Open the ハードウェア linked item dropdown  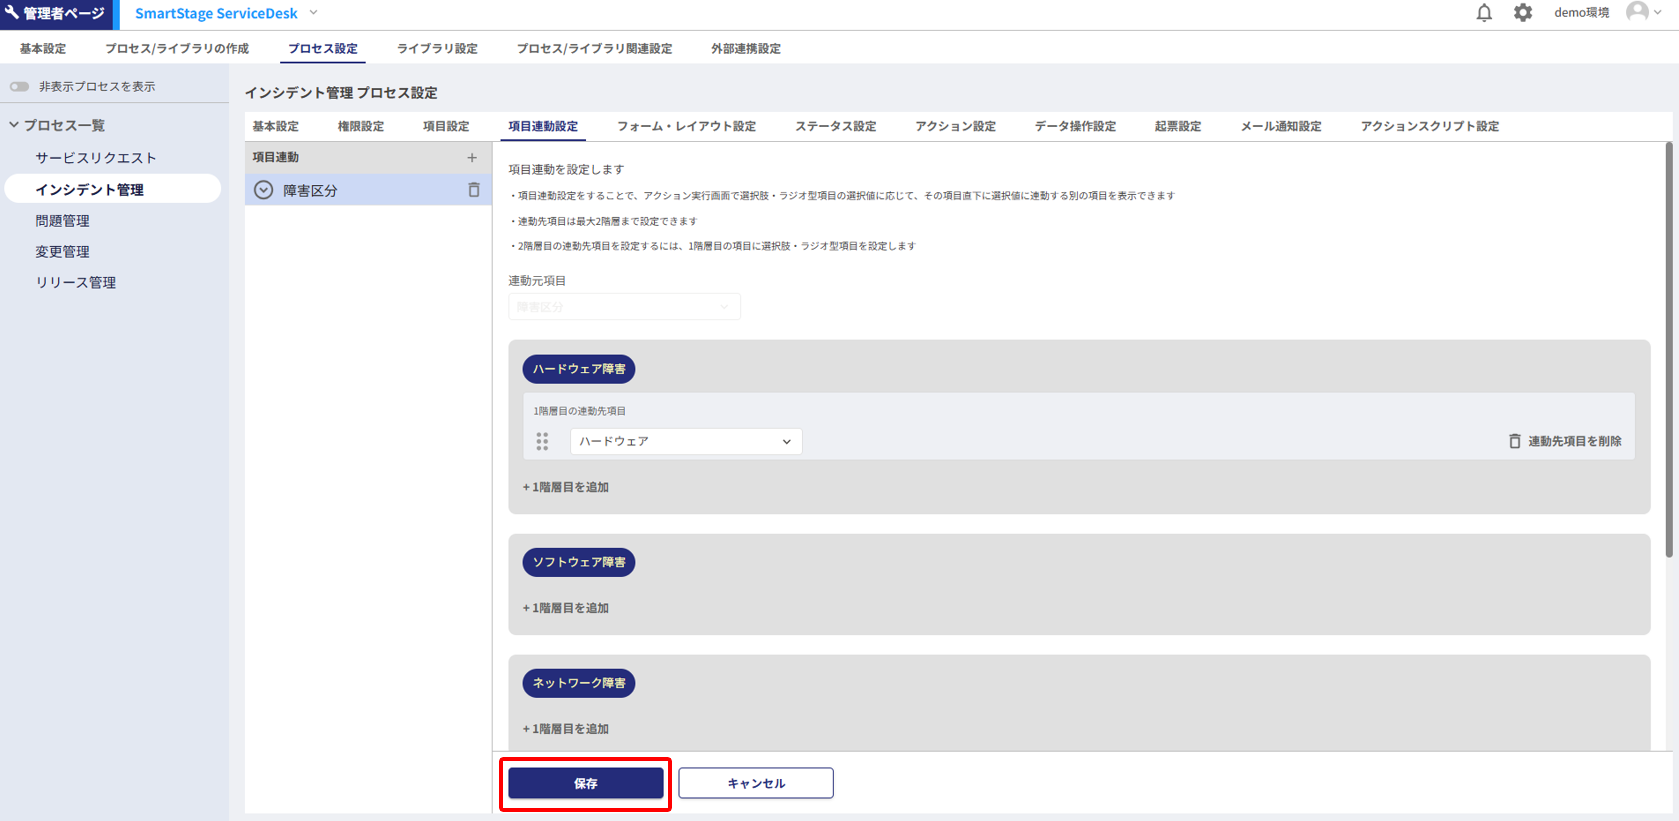coord(685,441)
